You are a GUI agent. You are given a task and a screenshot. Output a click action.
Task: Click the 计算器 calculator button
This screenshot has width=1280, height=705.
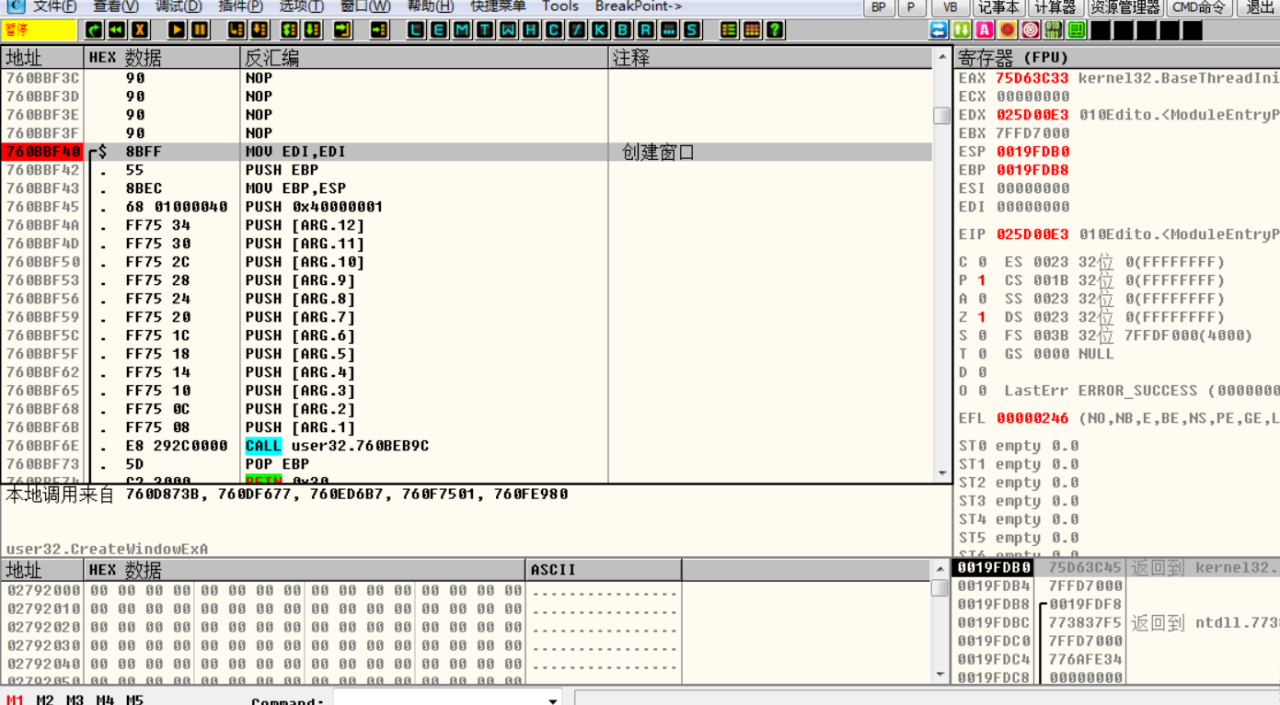[x=1054, y=7]
